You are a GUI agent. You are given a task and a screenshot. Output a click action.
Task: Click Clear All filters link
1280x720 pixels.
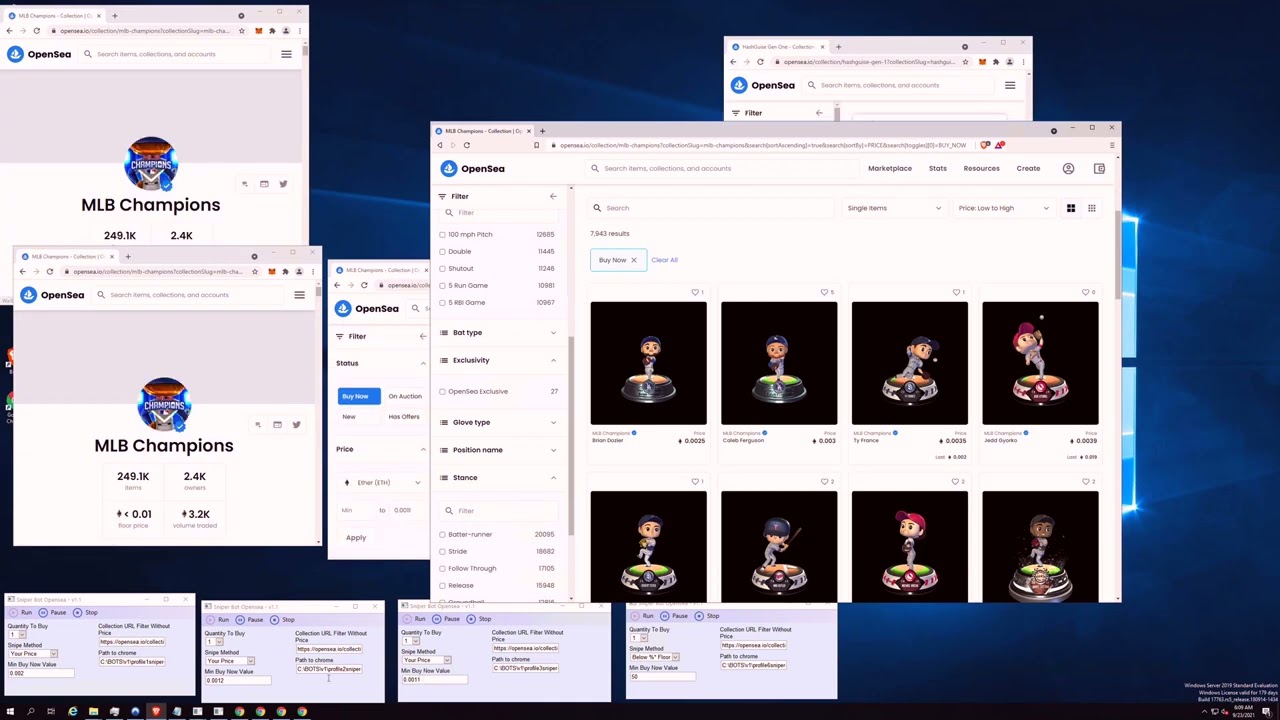point(664,260)
